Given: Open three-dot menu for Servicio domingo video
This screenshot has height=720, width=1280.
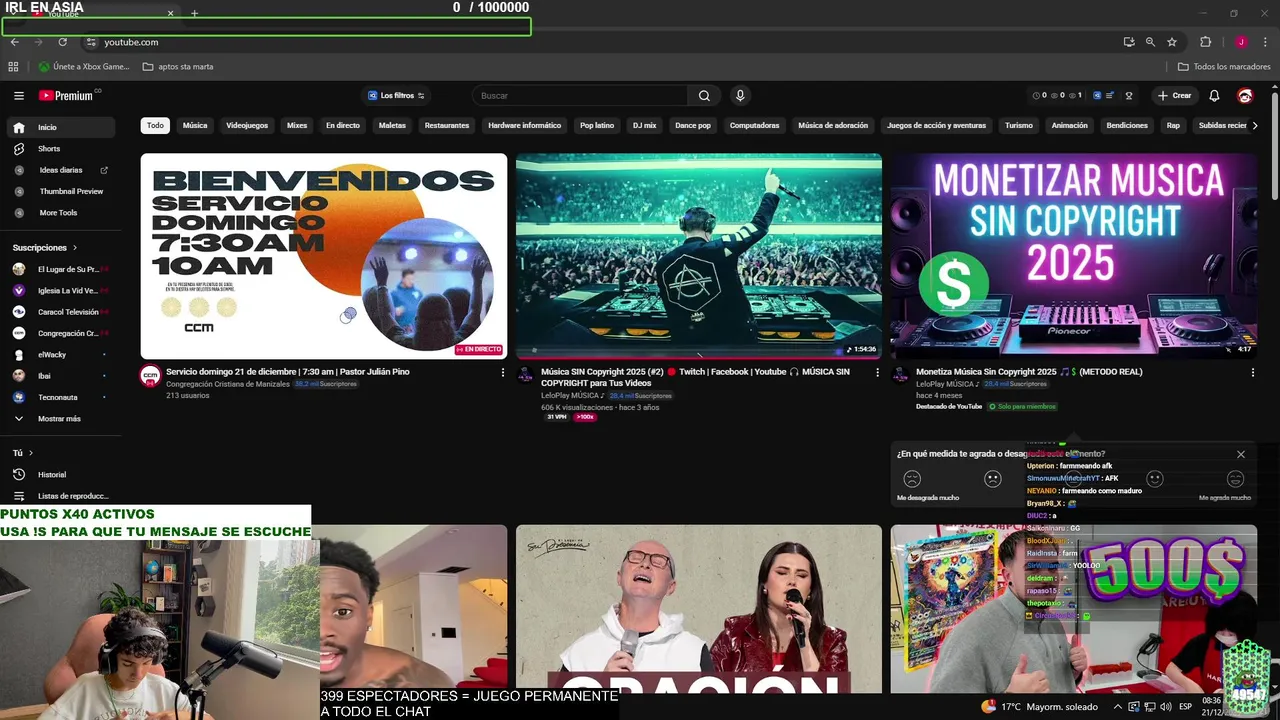Looking at the screenshot, I should point(503,372).
